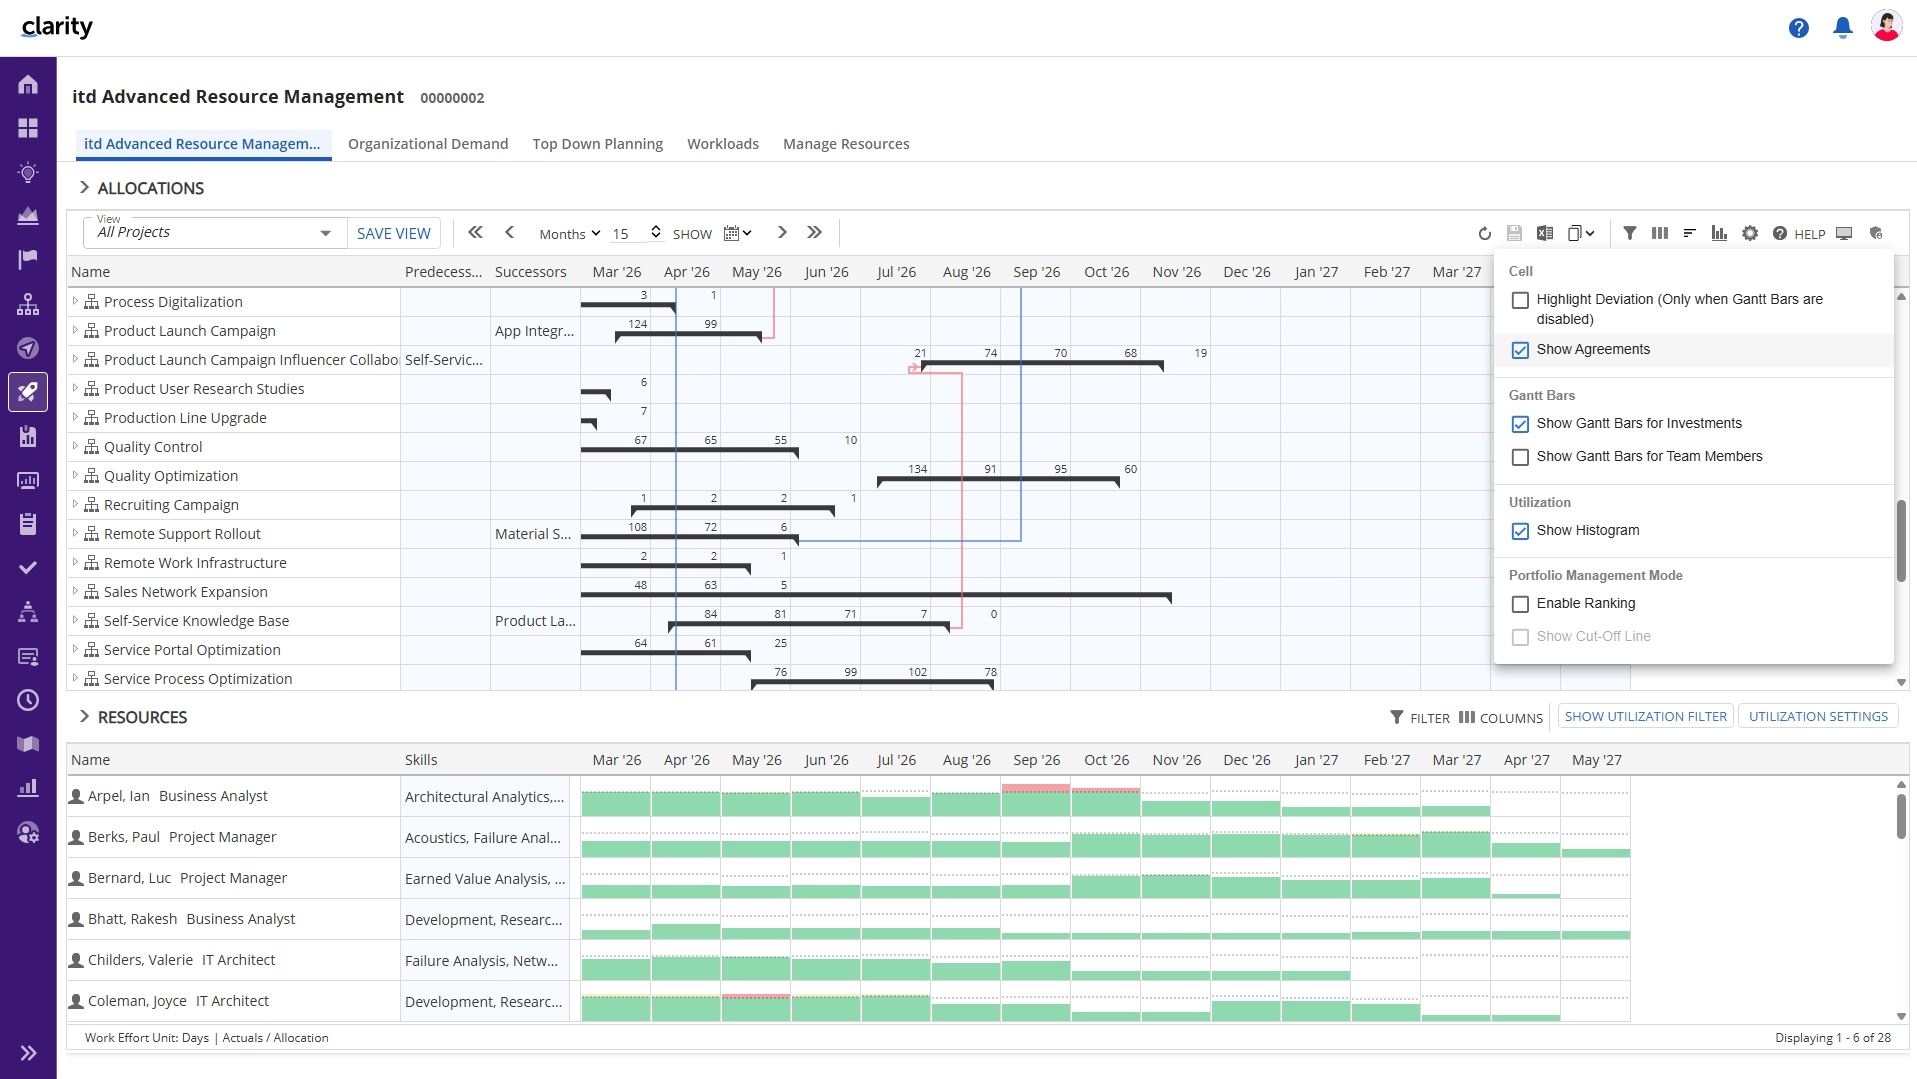Switch to the Workloads tab
The width and height of the screenshot is (1917, 1079).
pyautogui.click(x=723, y=144)
